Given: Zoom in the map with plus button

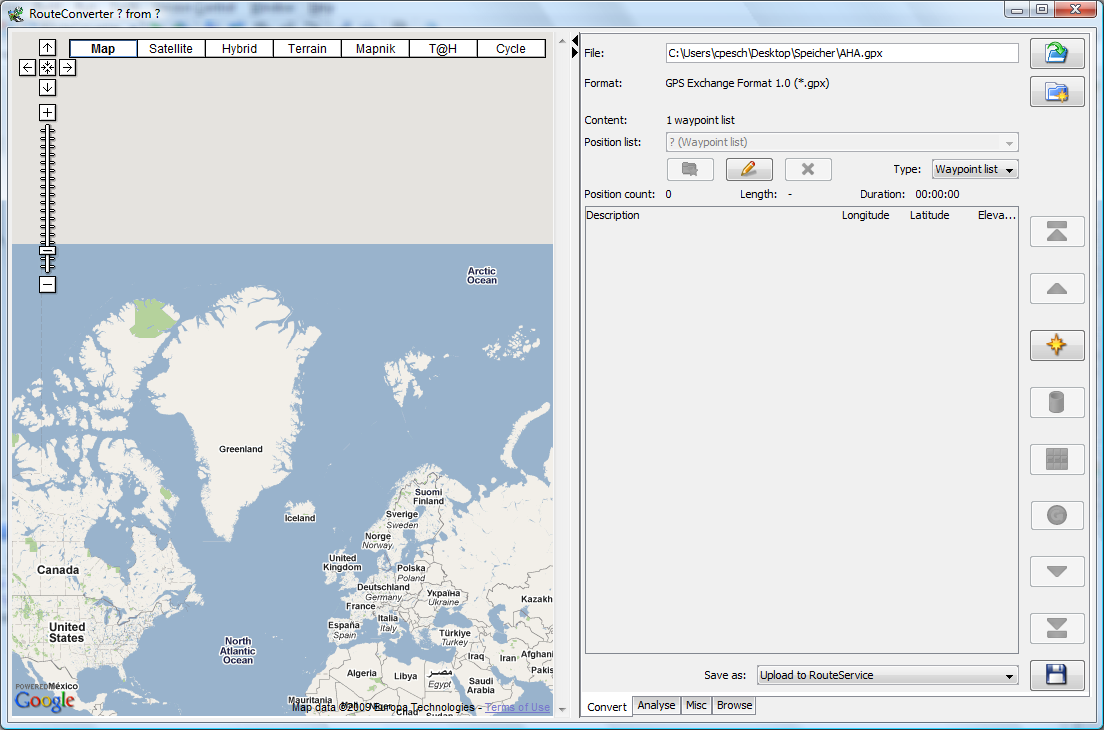Looking at the screenshot, I should click(x=47, y=112).
